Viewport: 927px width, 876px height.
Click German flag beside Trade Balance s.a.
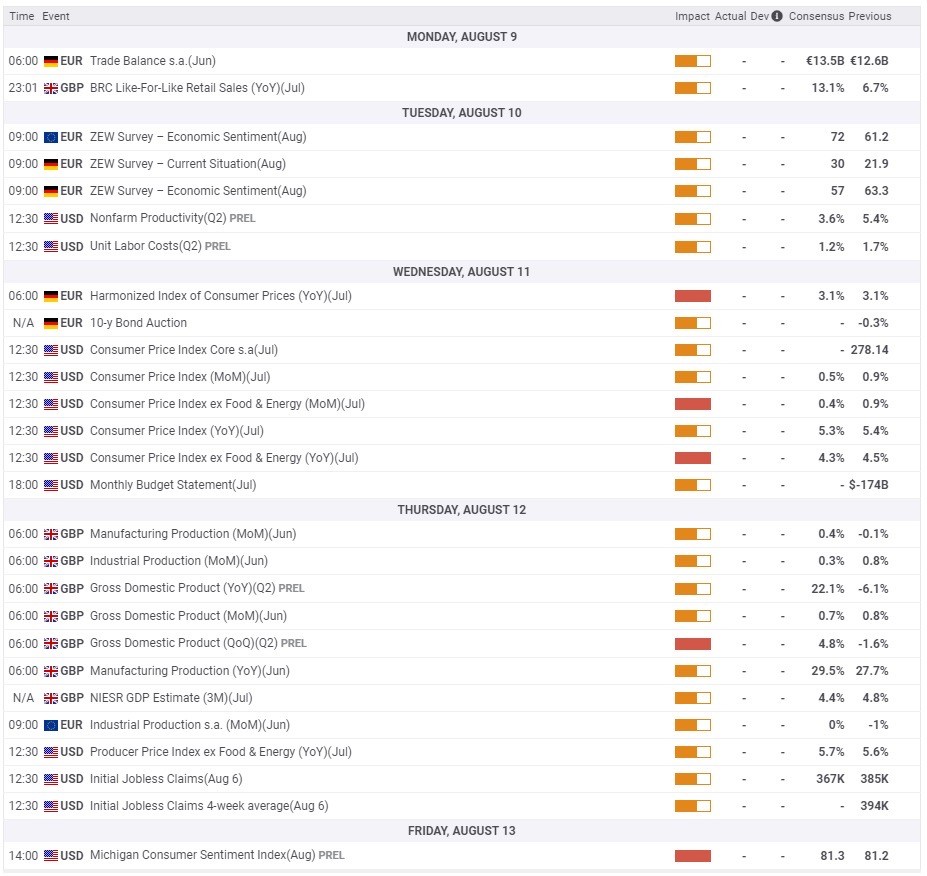tap(51, 61)
